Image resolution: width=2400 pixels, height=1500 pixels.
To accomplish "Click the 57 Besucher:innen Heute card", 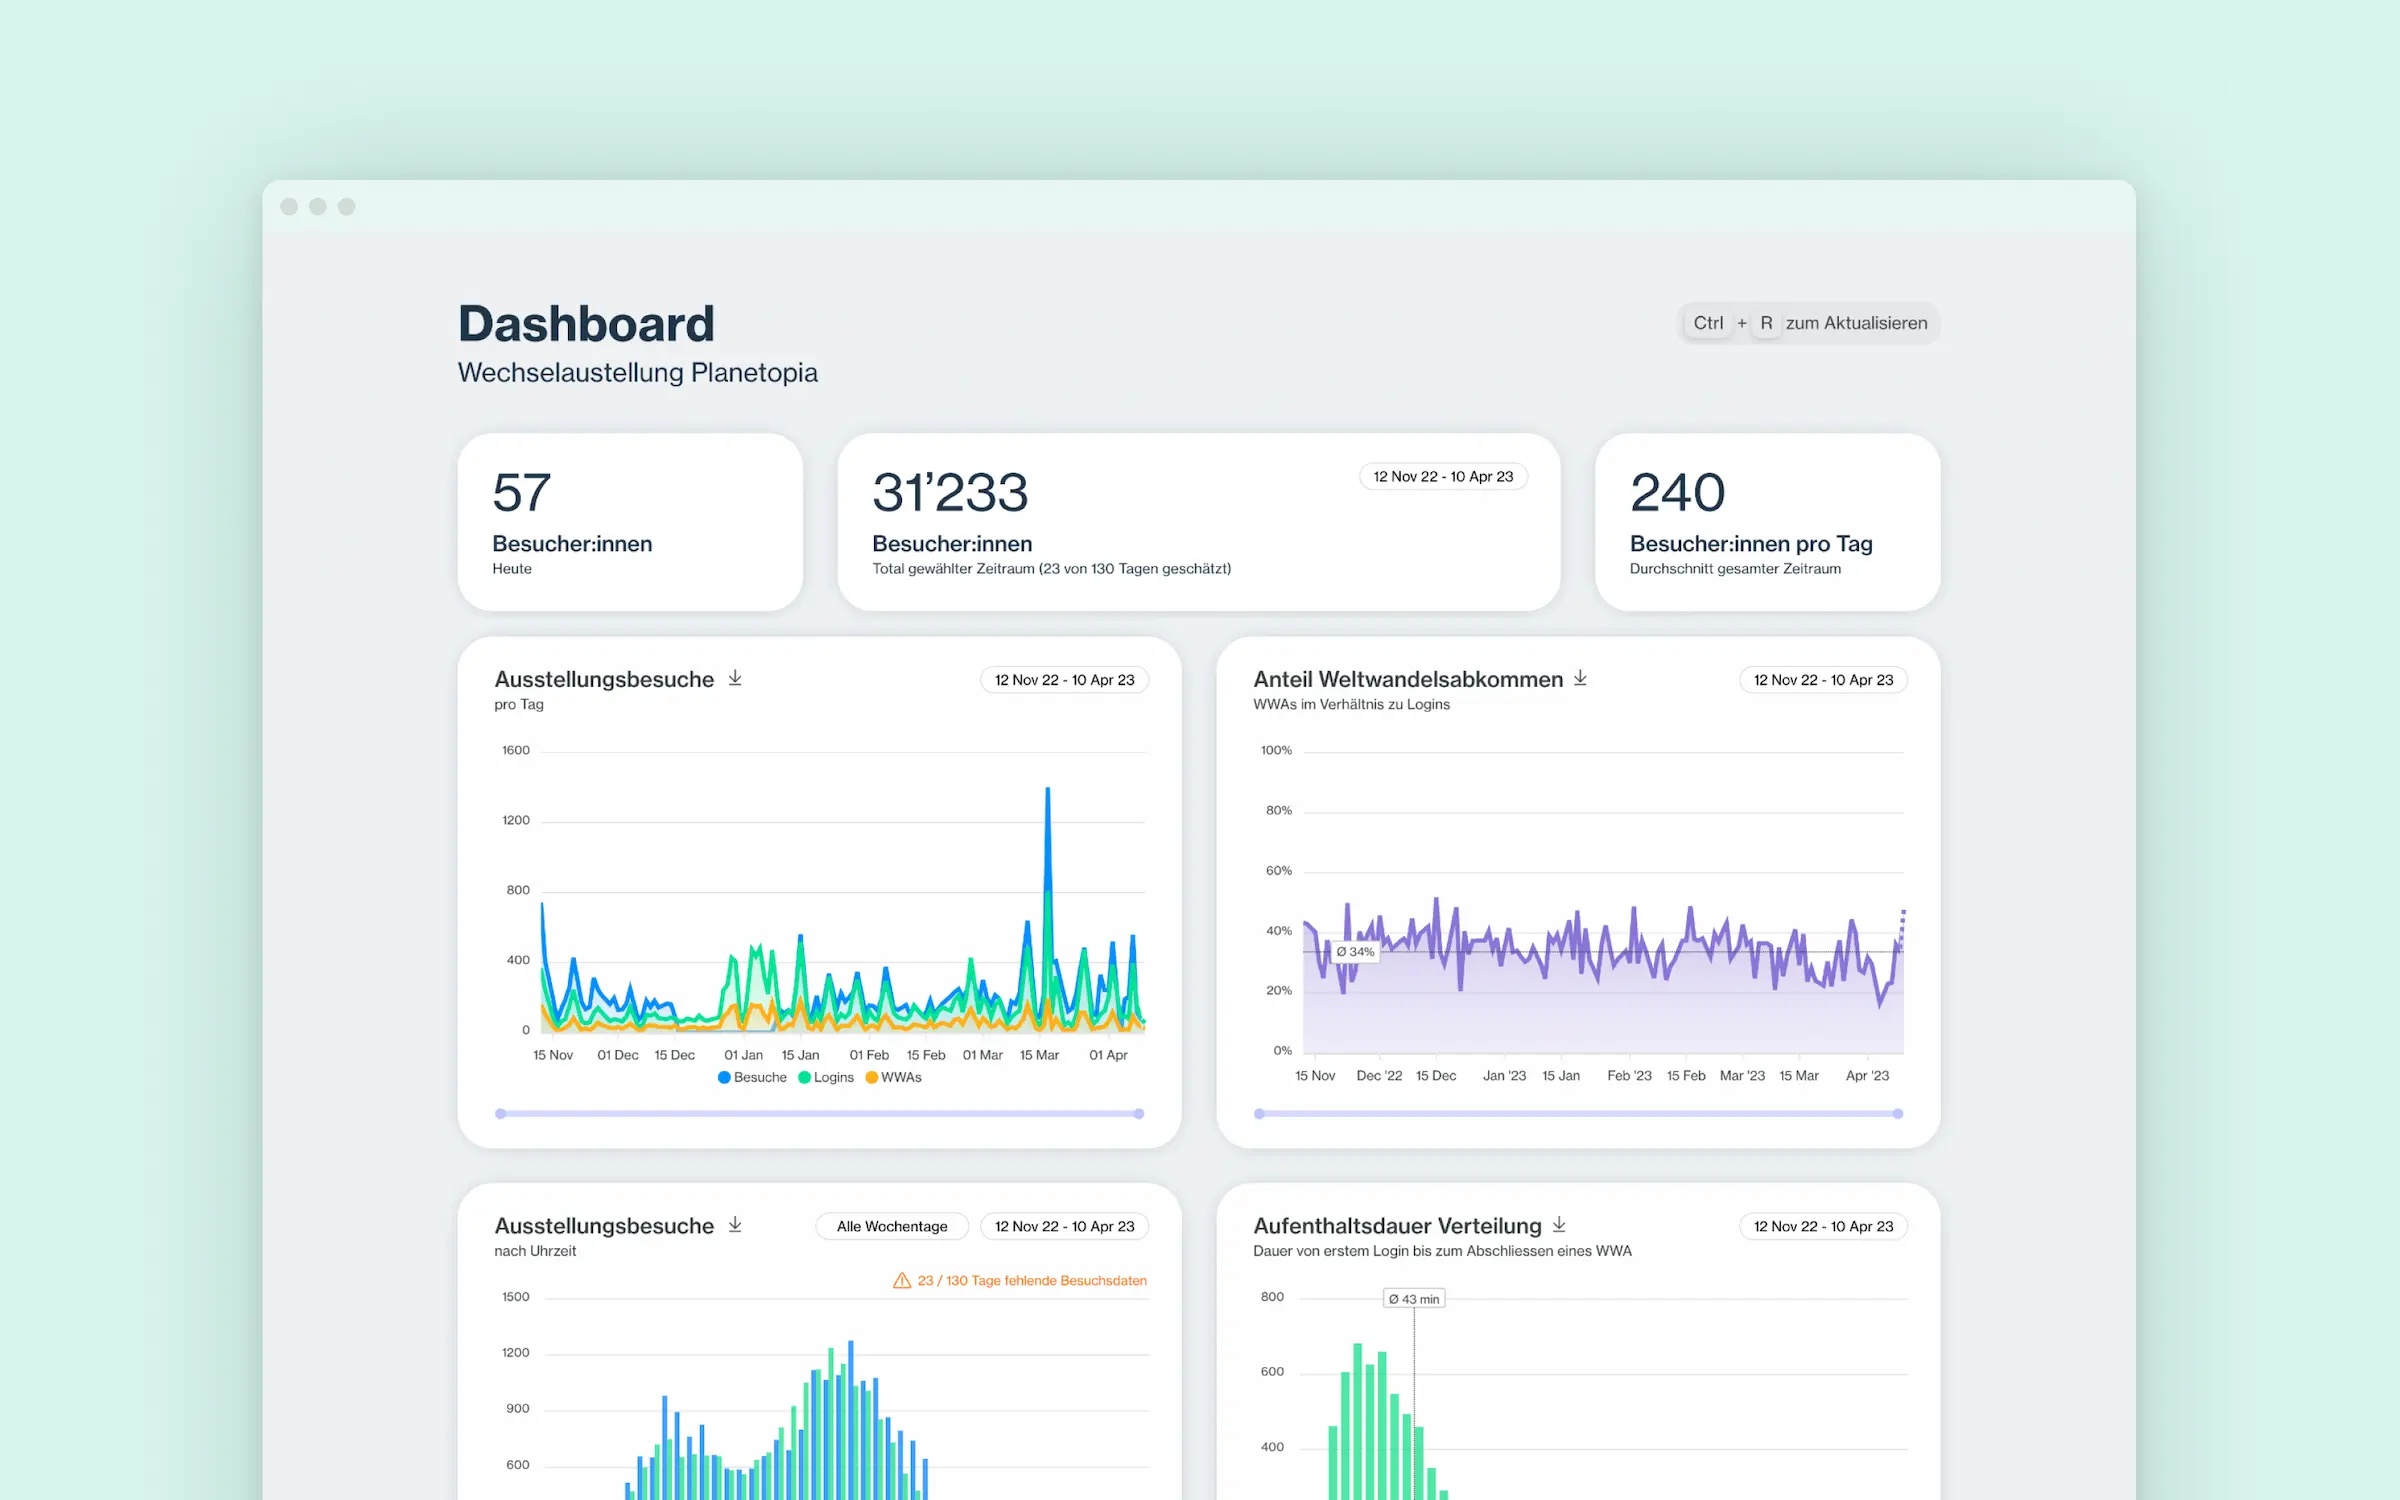I will [630, 522].
